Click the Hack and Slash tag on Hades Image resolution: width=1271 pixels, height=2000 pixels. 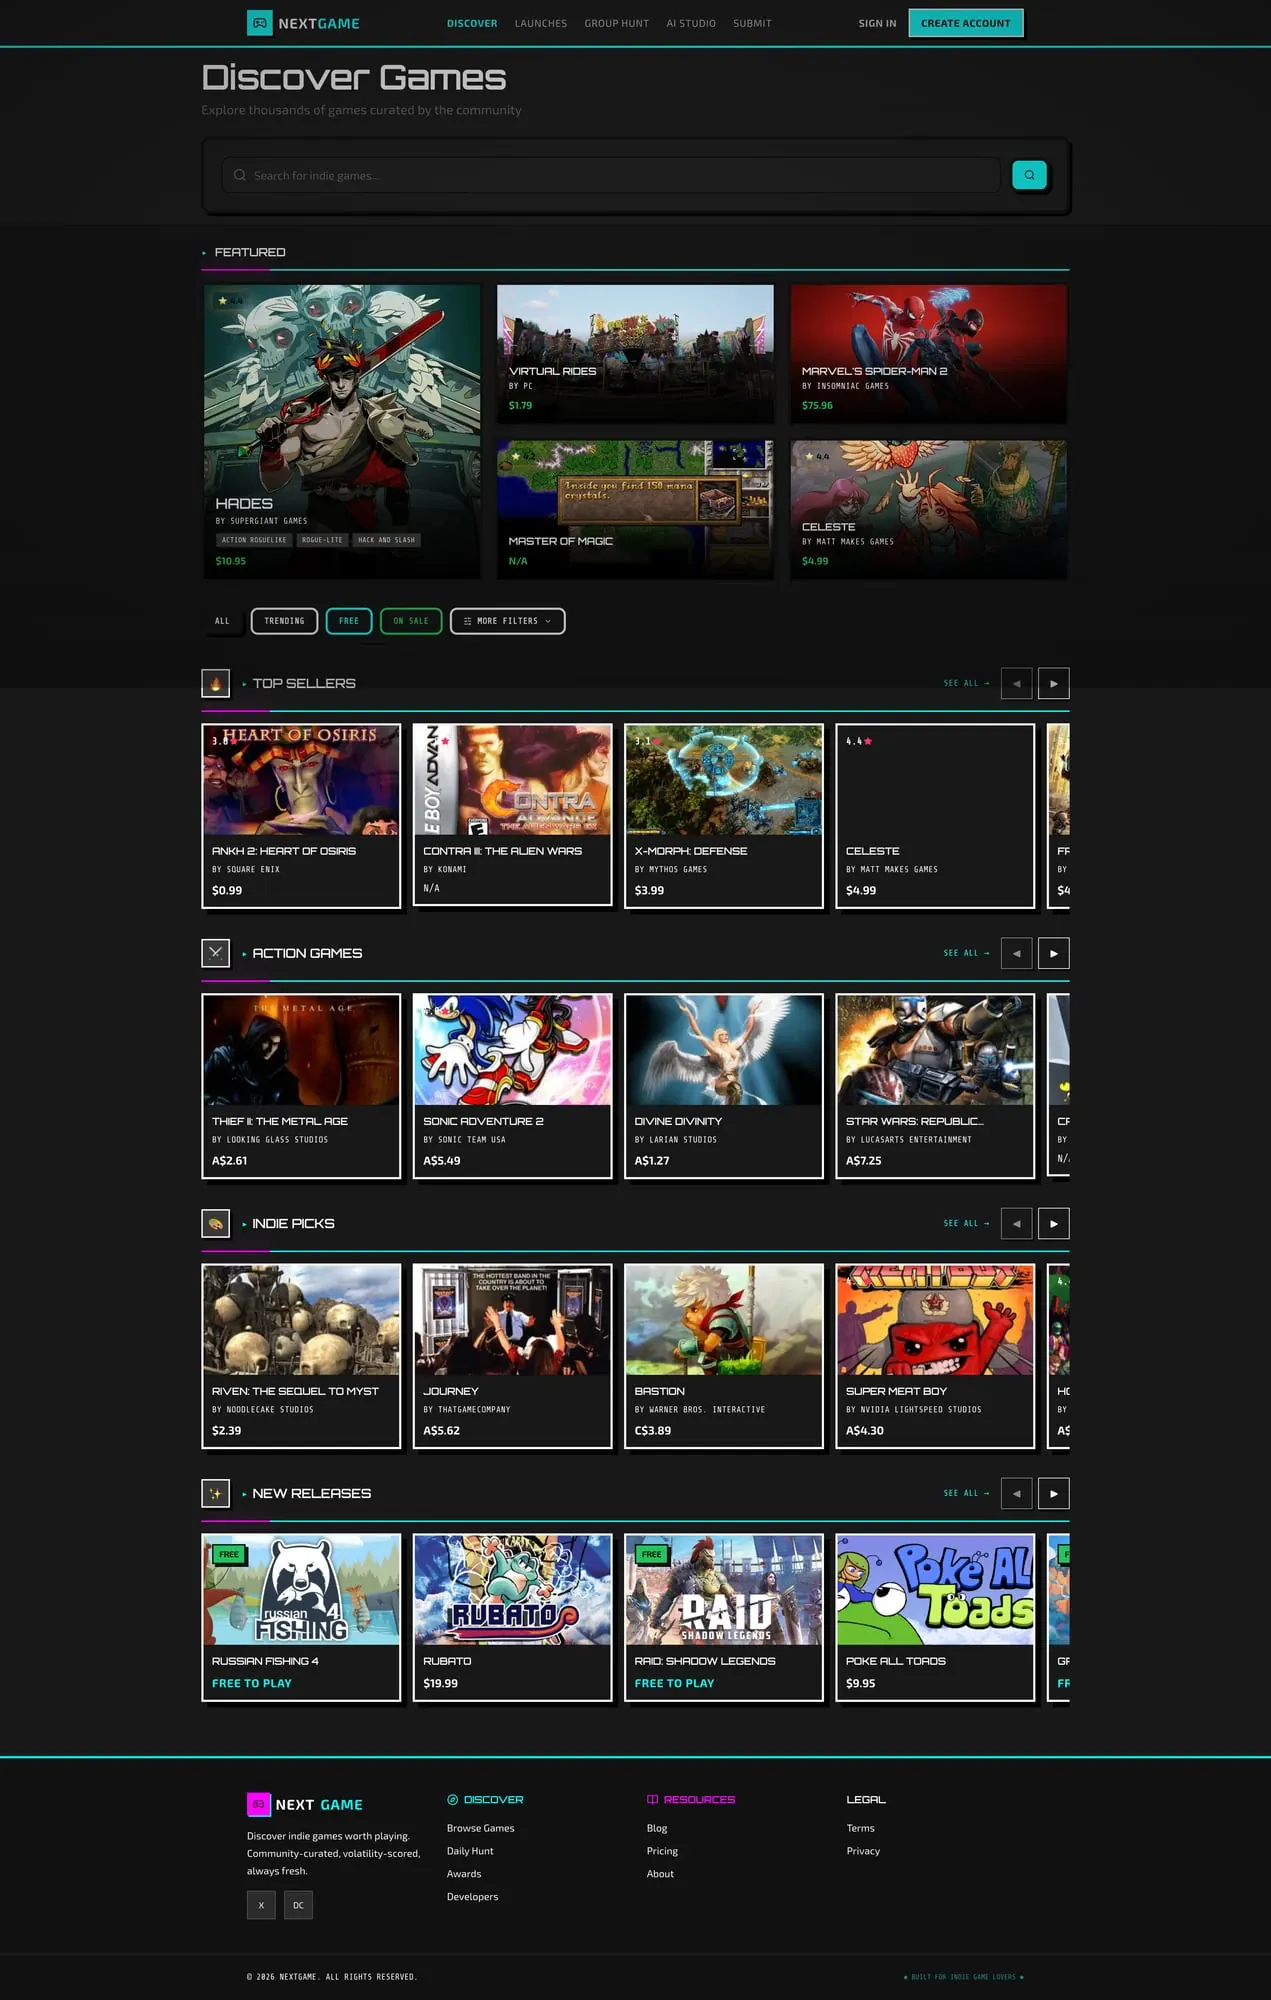tap(386, 540)
